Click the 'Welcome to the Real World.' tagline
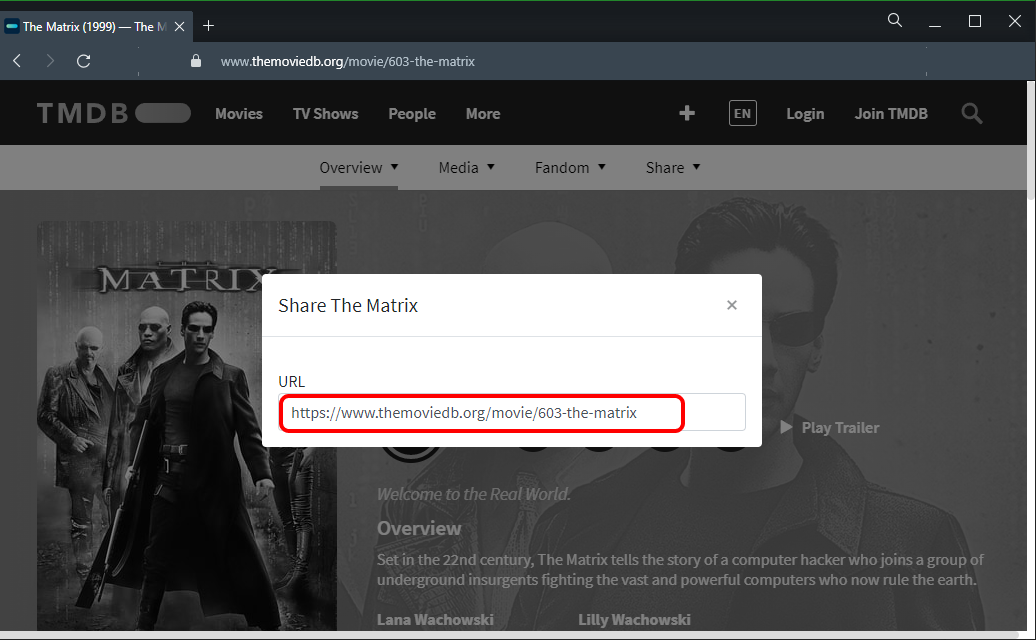The image size is (1036, 640). tap(474, 494)
